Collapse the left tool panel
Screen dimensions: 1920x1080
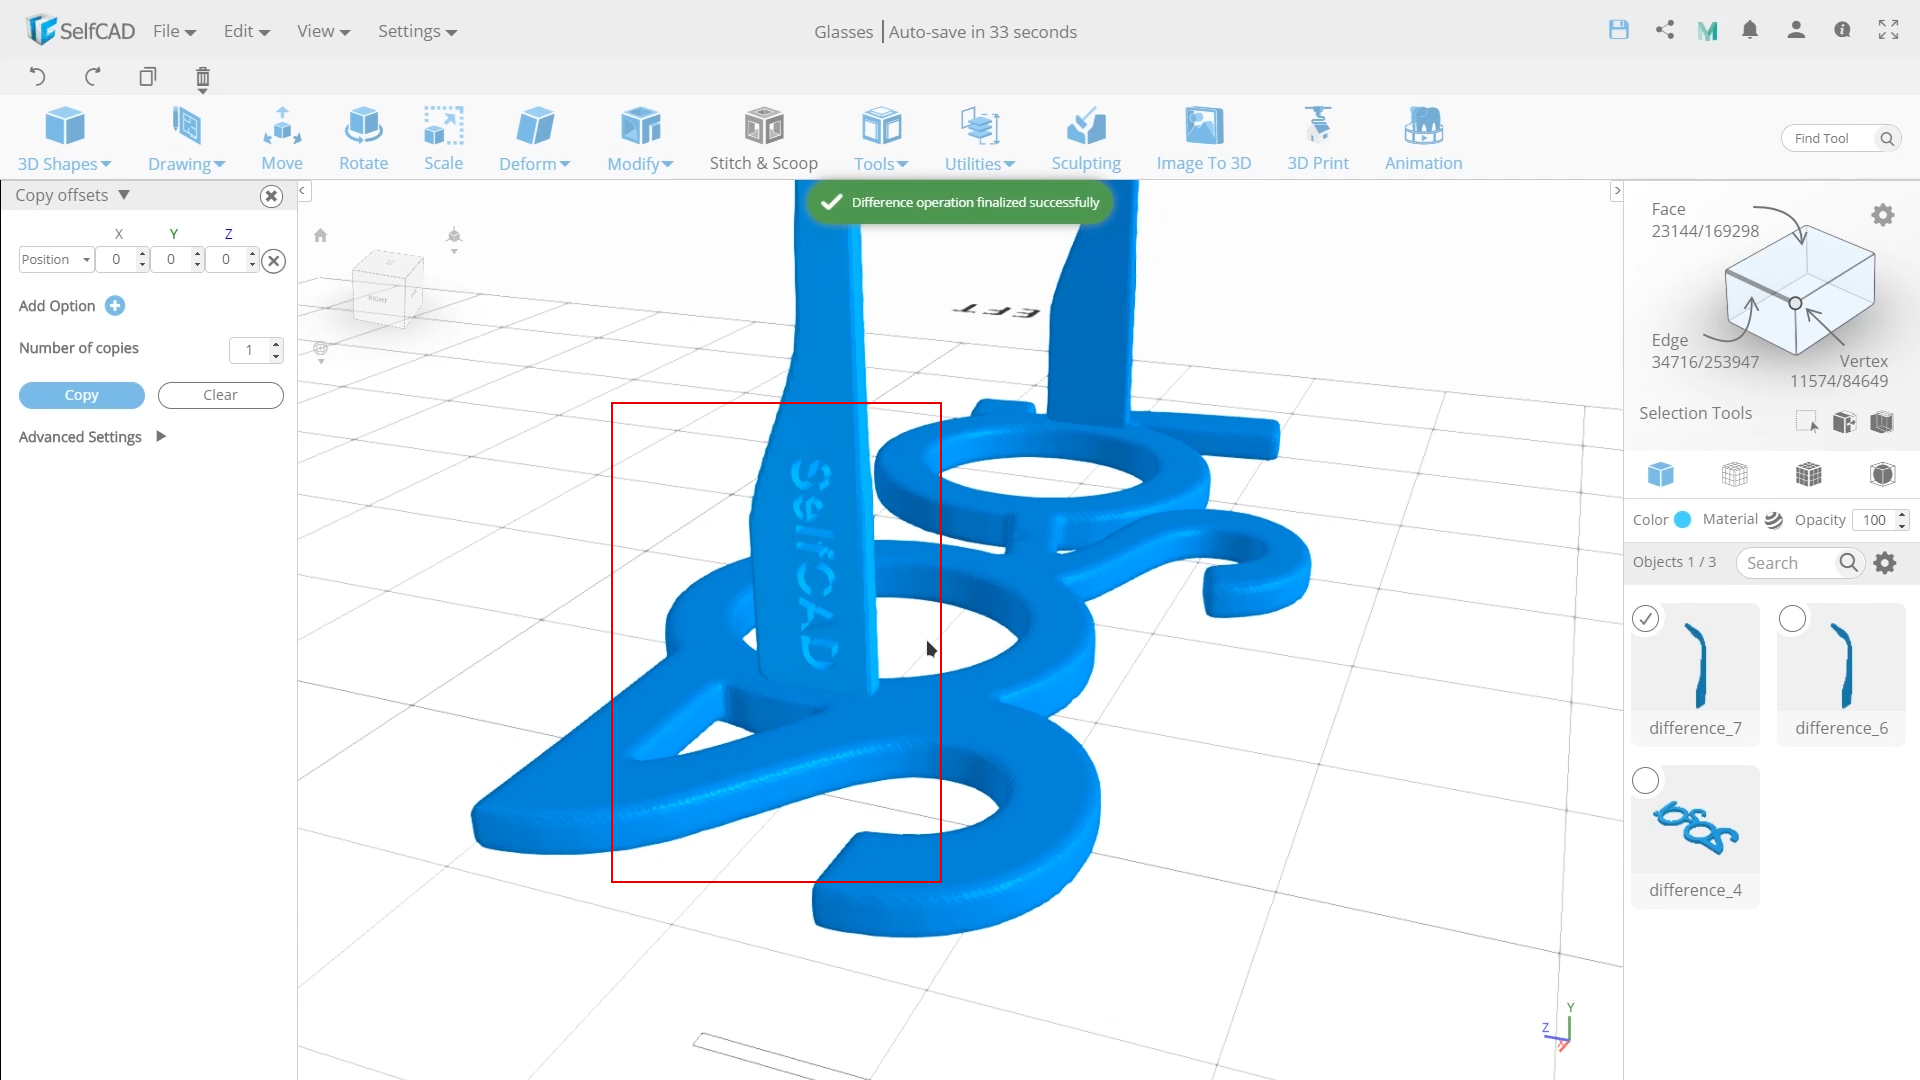303,191
